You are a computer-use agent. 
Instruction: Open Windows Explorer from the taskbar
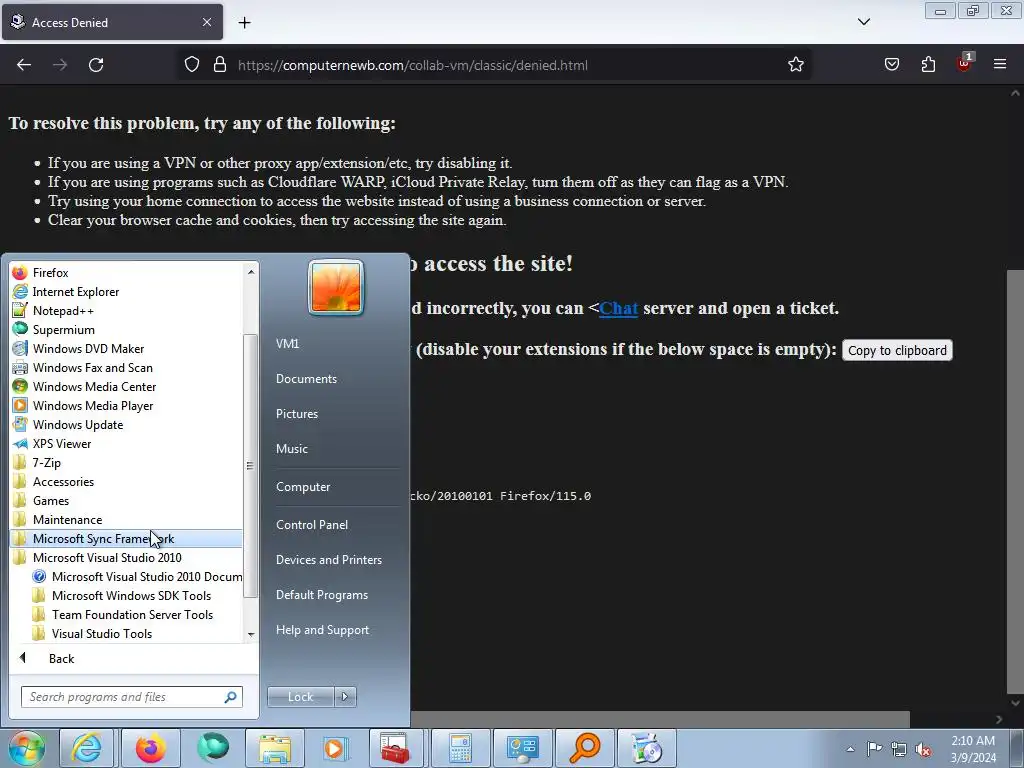[275, 748]
